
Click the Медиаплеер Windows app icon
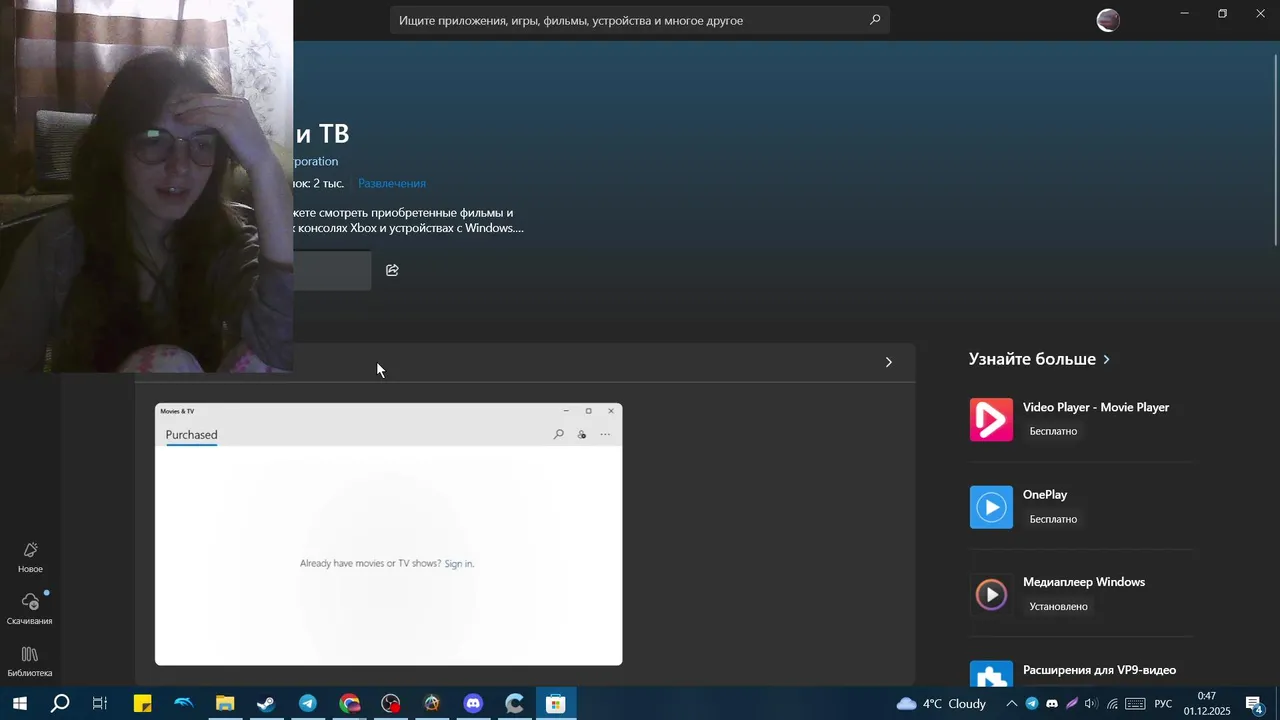coord(991,595)
